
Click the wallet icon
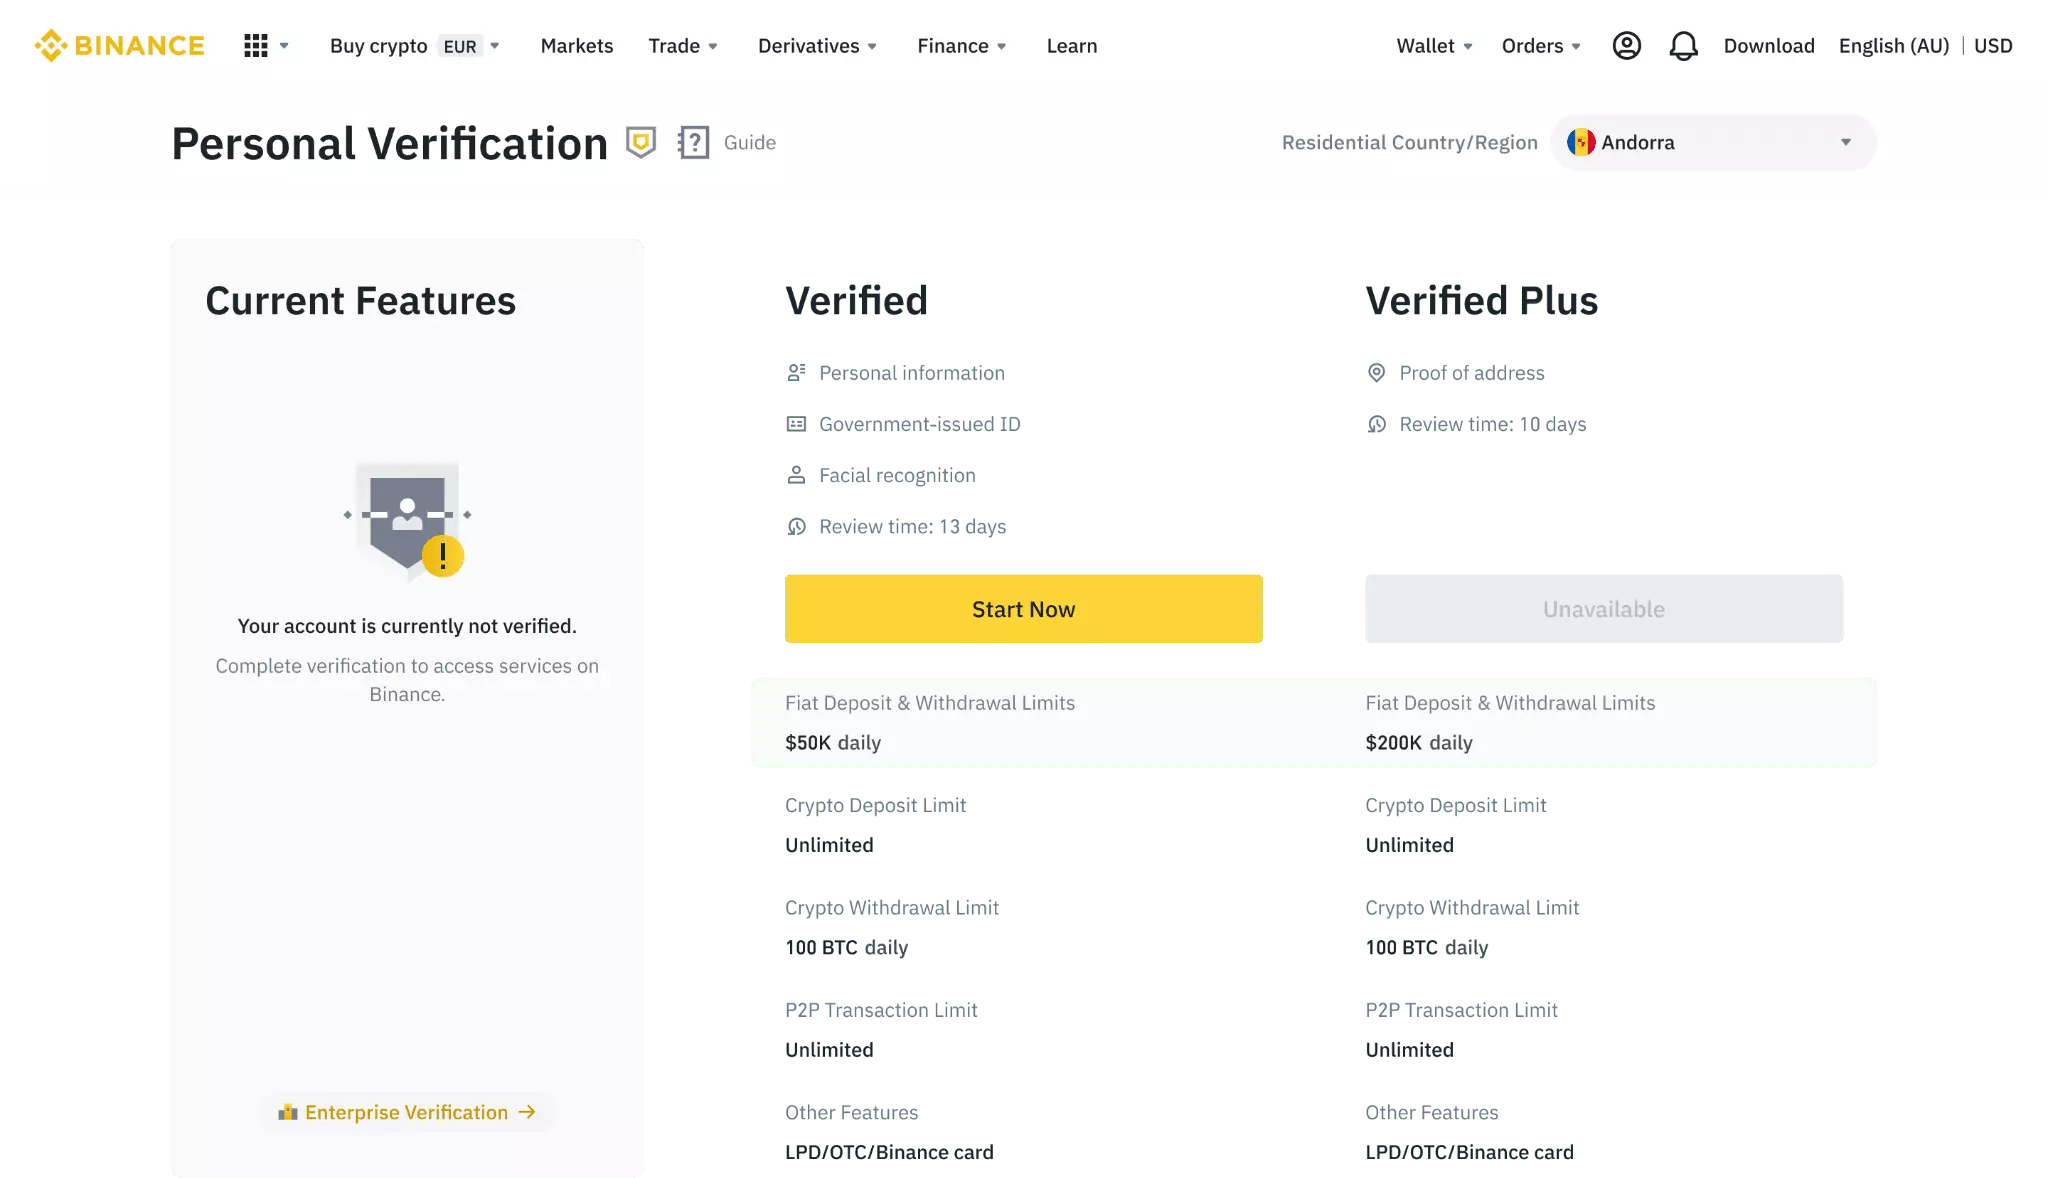[x=1425, y=45]
